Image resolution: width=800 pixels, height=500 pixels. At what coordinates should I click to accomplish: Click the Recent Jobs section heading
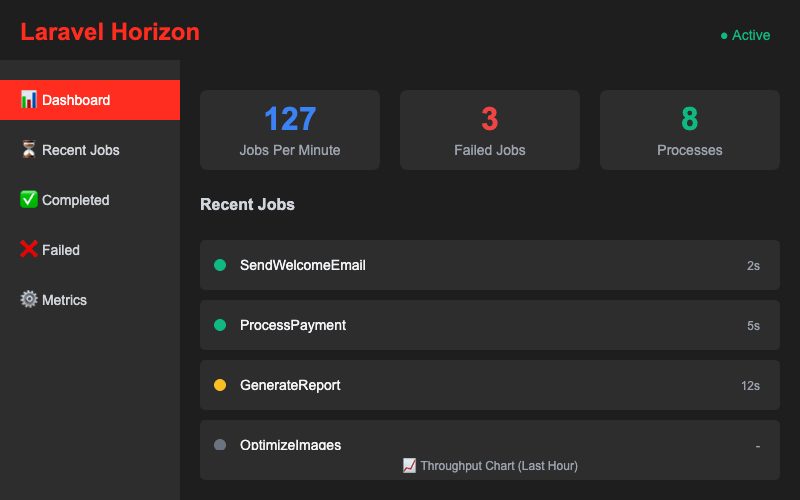(247, 204)
